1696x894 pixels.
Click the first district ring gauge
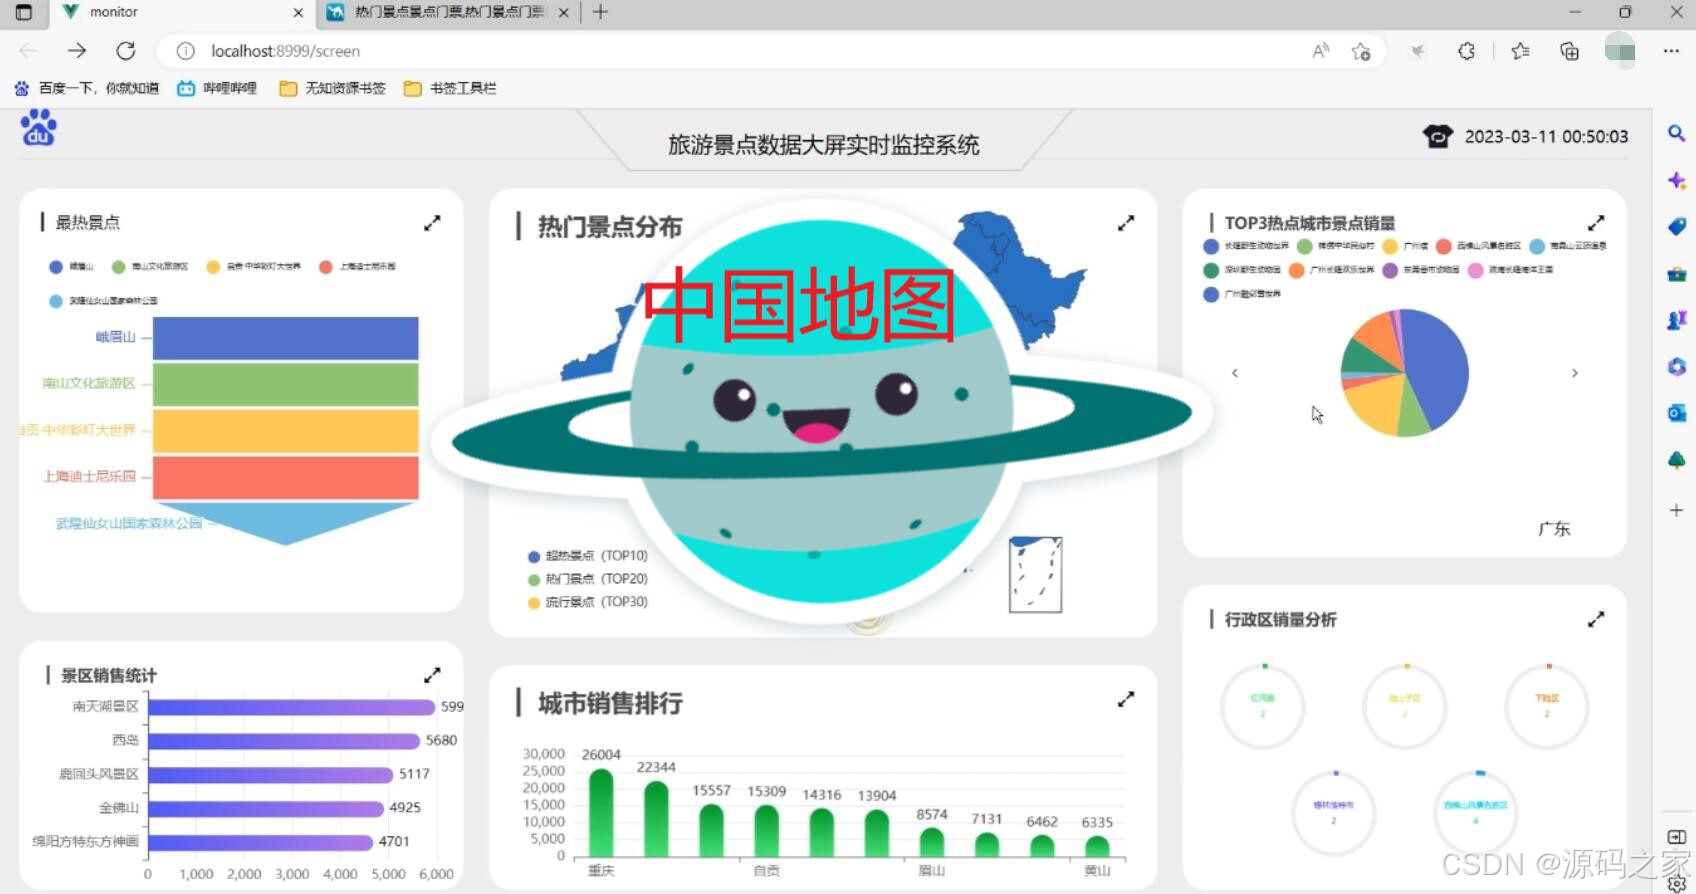click(x=1263, y=706)
